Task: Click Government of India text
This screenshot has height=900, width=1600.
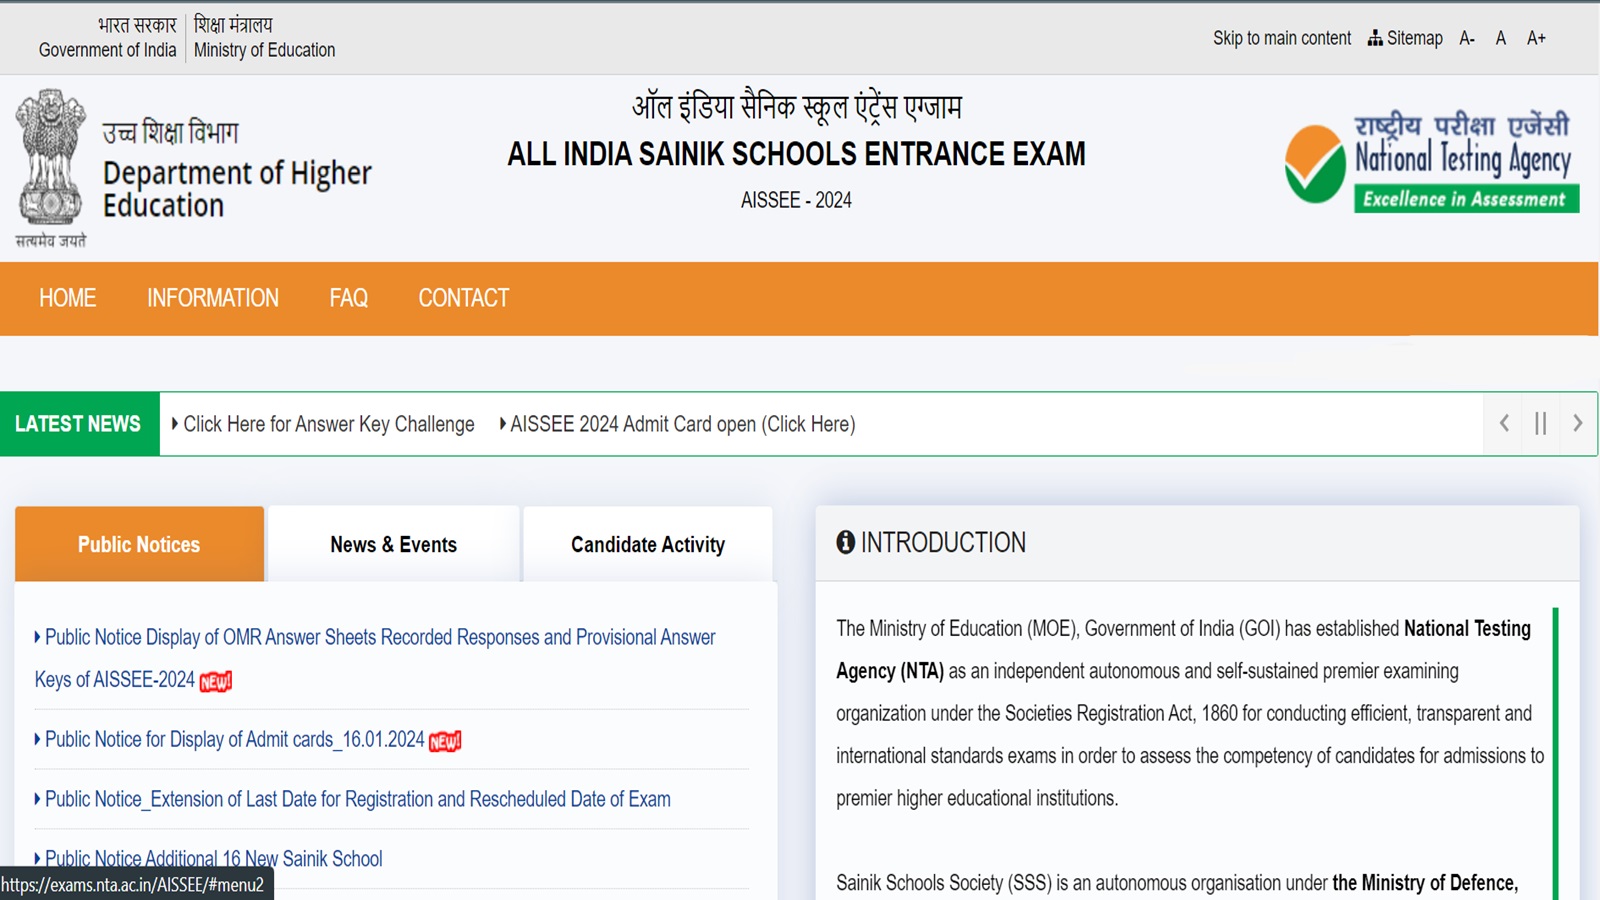Action: [107, 50]
